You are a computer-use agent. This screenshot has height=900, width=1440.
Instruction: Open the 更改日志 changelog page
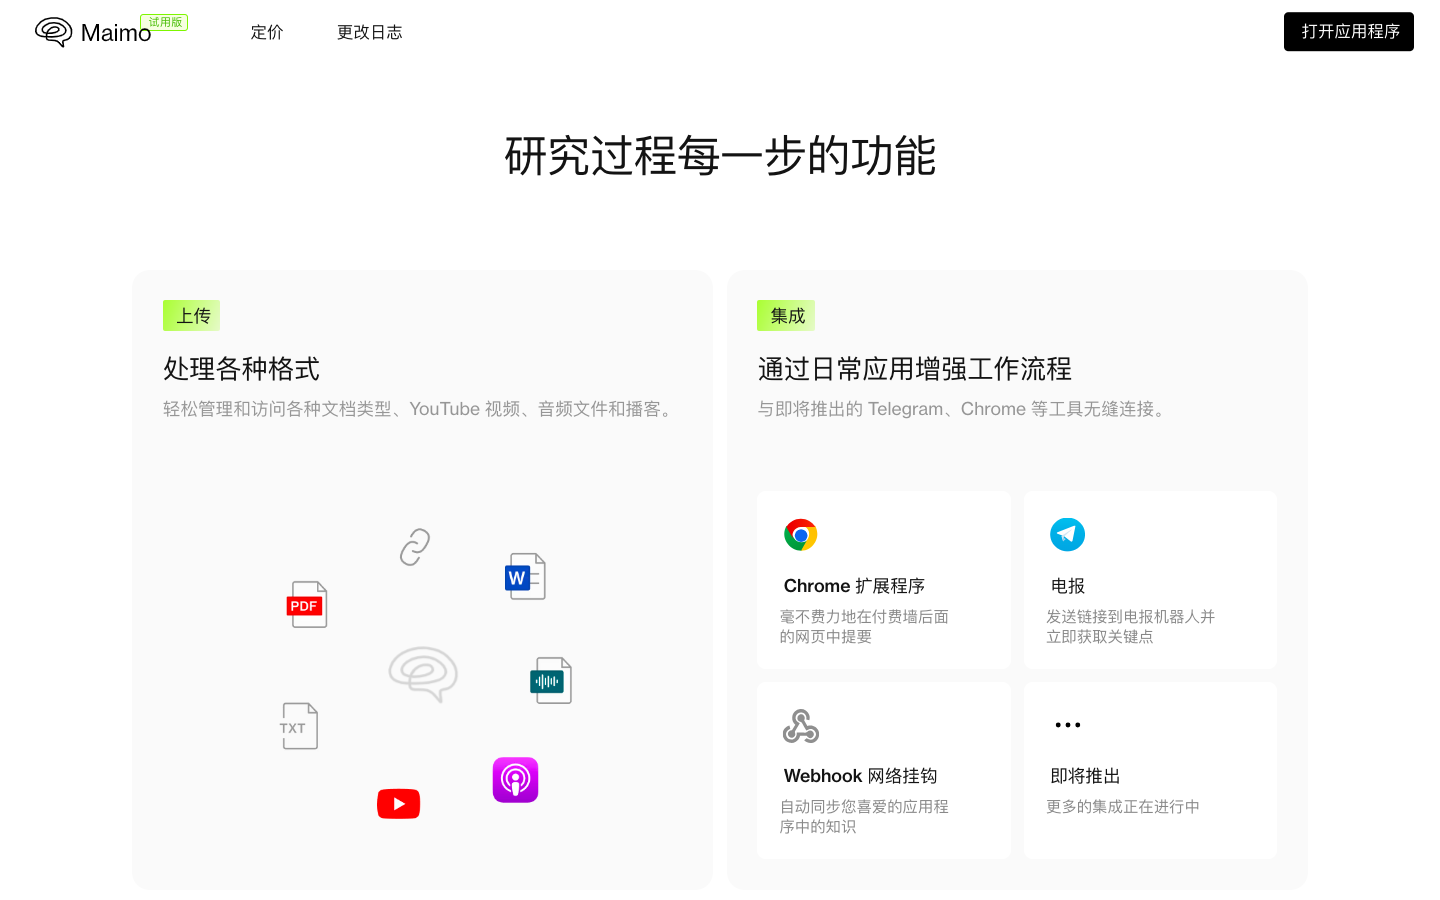click(x=370, y=32)
